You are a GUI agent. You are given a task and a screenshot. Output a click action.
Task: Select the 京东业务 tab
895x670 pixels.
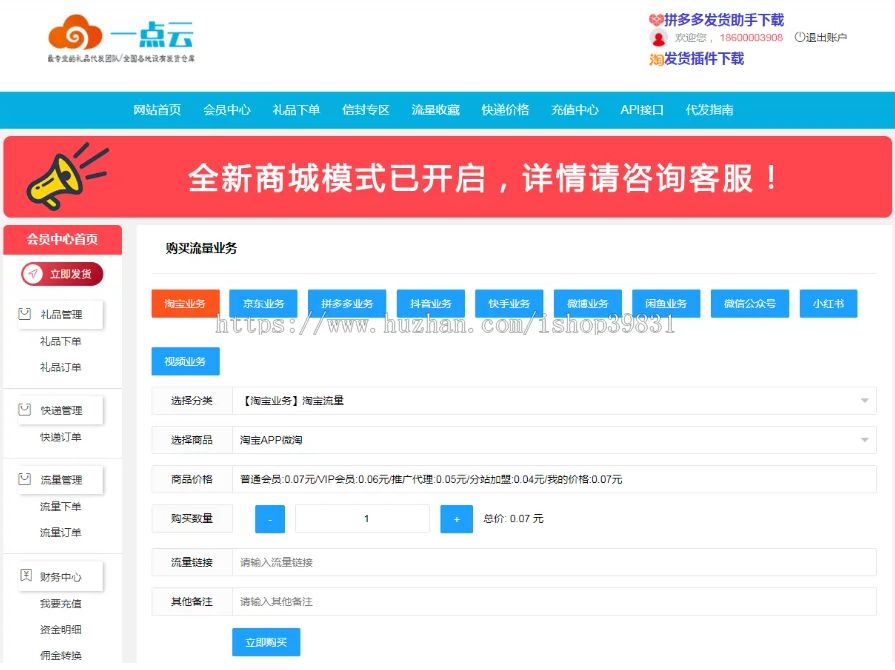click(263, 304)
